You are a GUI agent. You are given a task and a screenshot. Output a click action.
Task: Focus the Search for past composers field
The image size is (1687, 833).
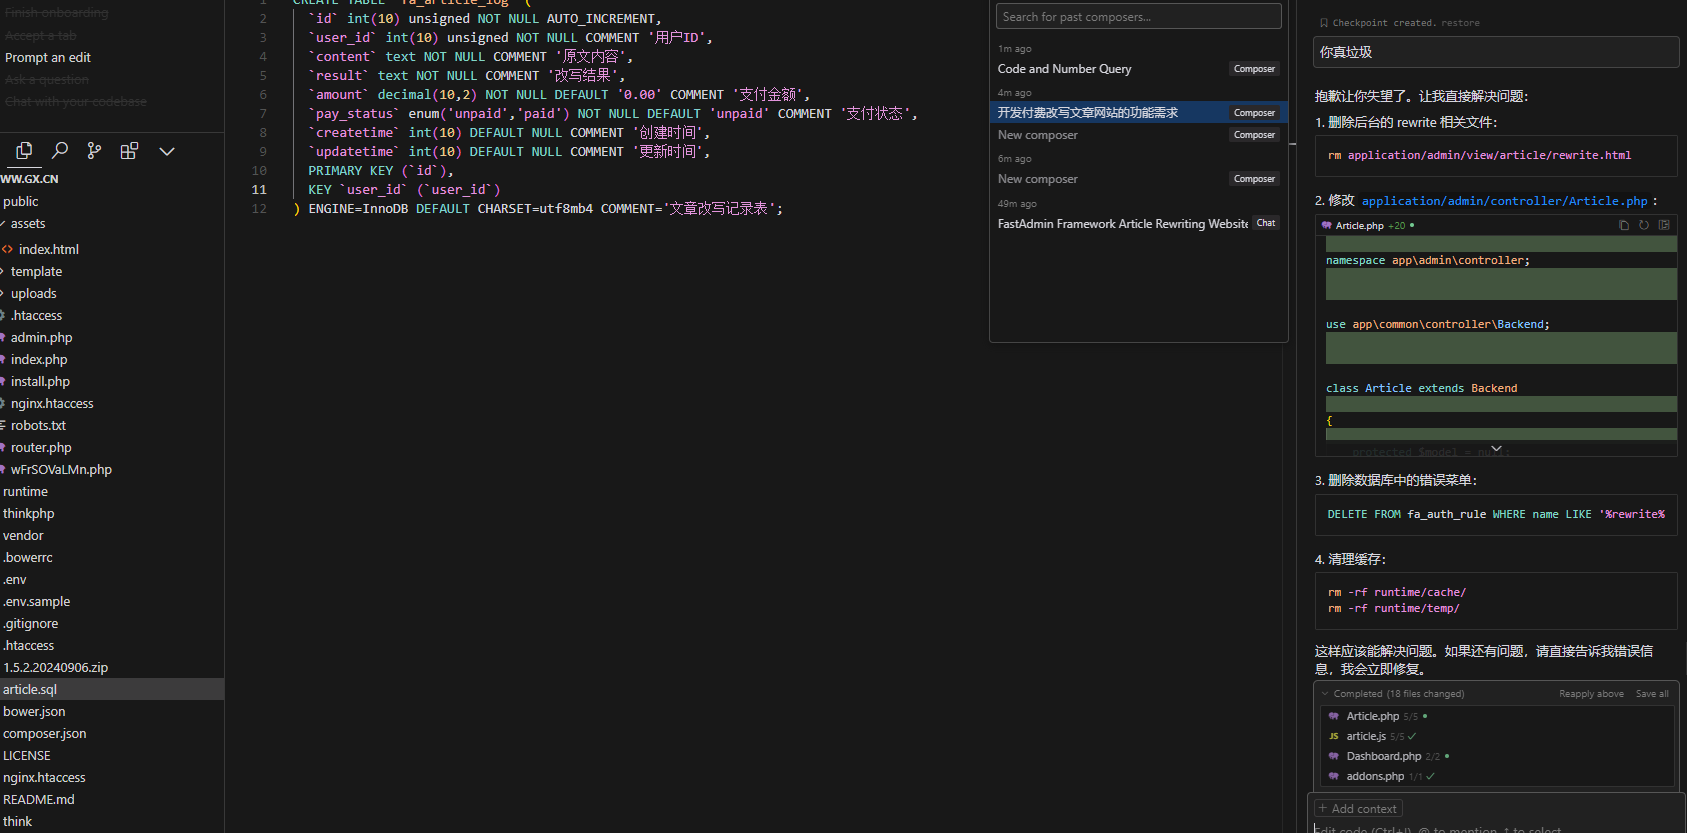[1138, 17]
